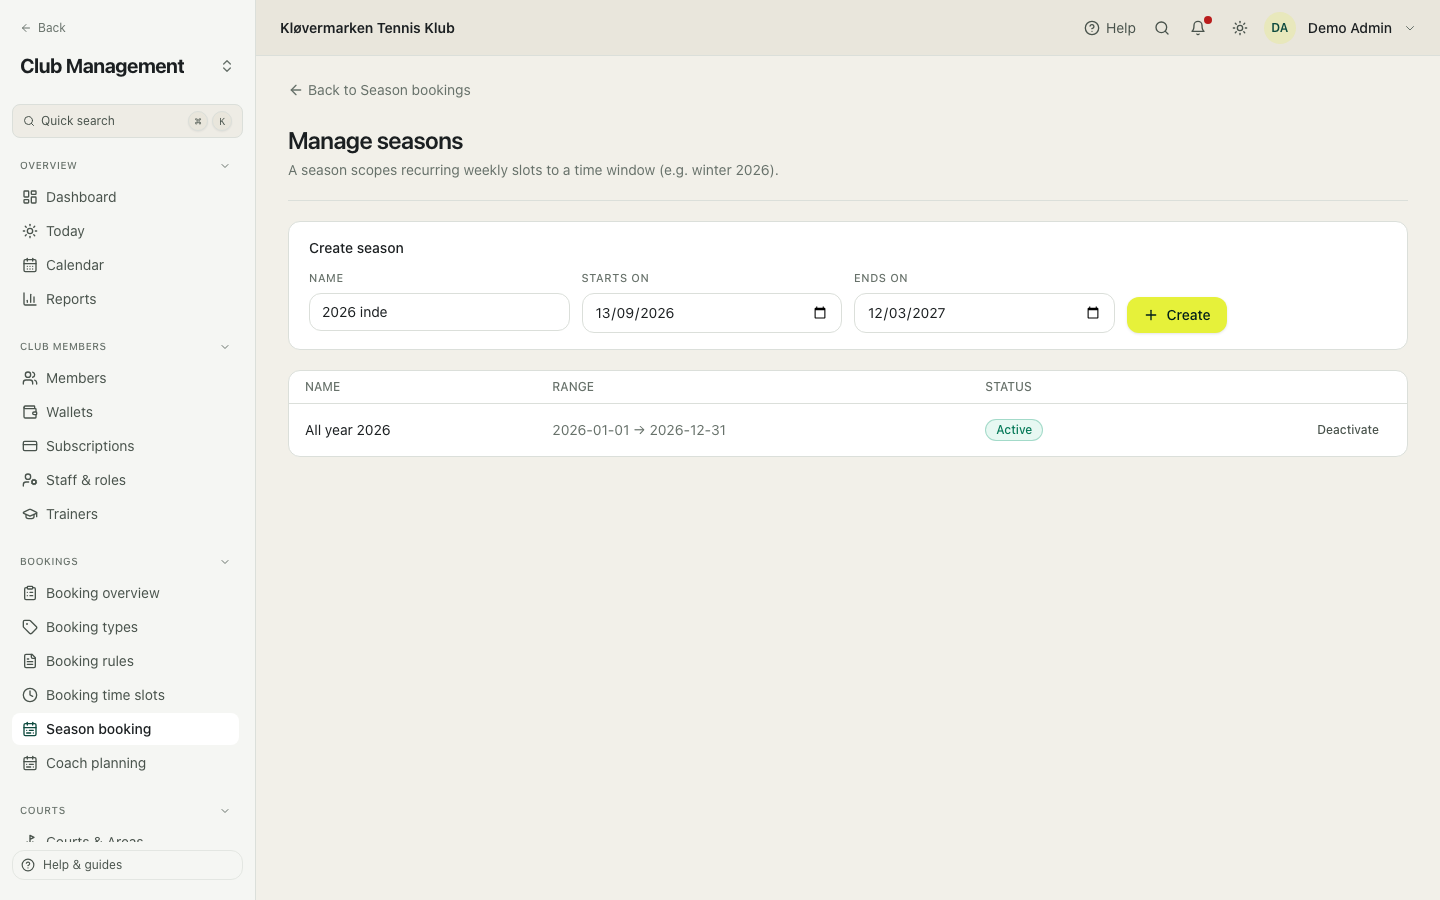The width and height of the screenshot is (1440, 900).
Task: Go to Booking overview
Action: pos(126,593)
